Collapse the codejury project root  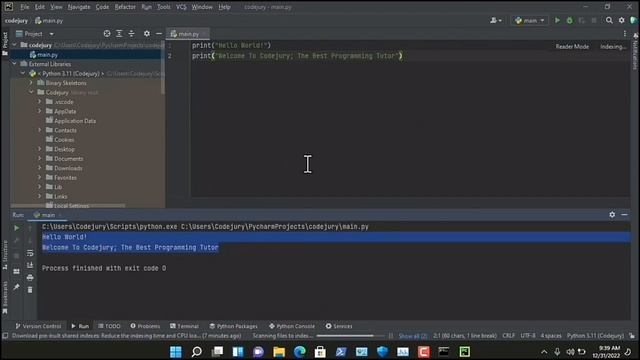coord(15,44)
